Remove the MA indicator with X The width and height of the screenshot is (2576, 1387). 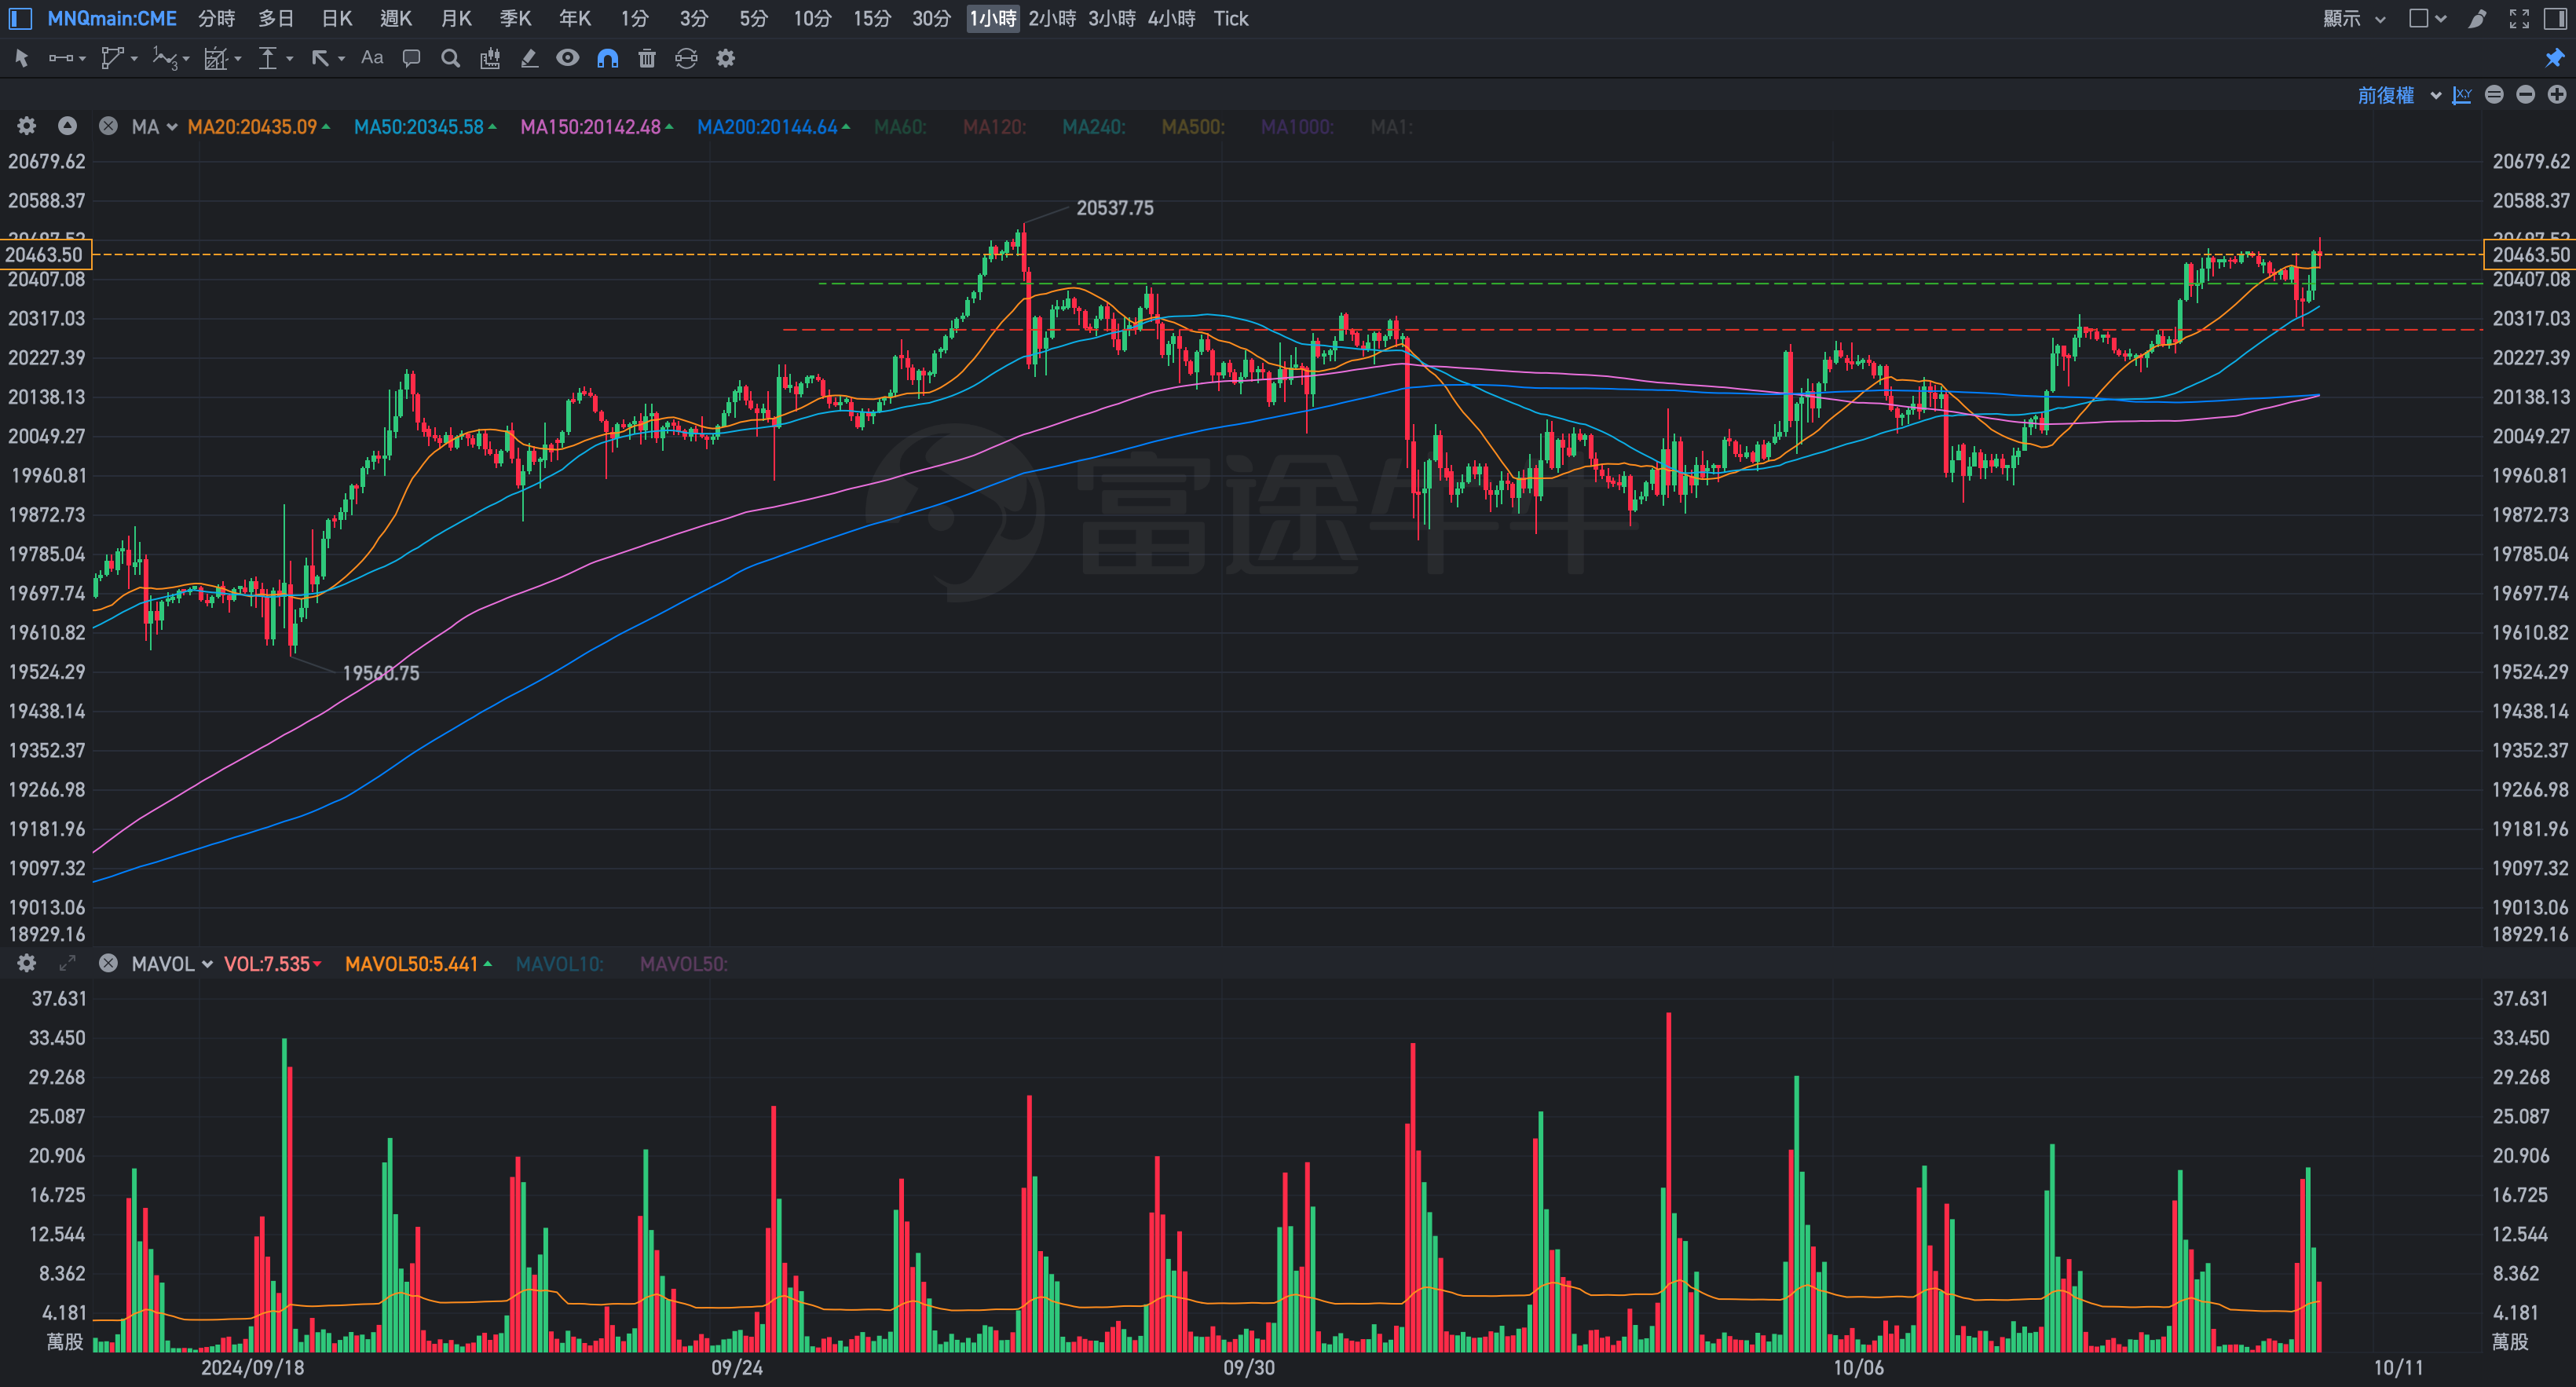(108, 127)
